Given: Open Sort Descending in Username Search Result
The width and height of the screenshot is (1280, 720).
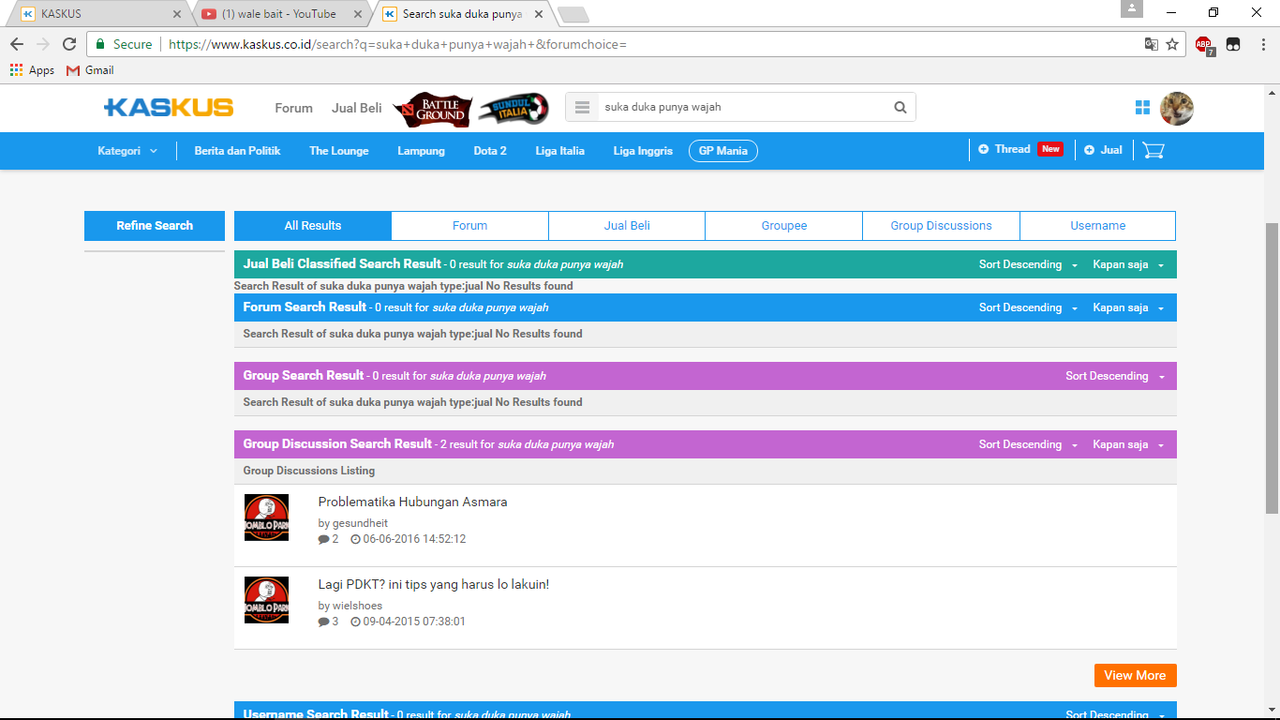Looking at the screenshot, I should [1115, 714].
